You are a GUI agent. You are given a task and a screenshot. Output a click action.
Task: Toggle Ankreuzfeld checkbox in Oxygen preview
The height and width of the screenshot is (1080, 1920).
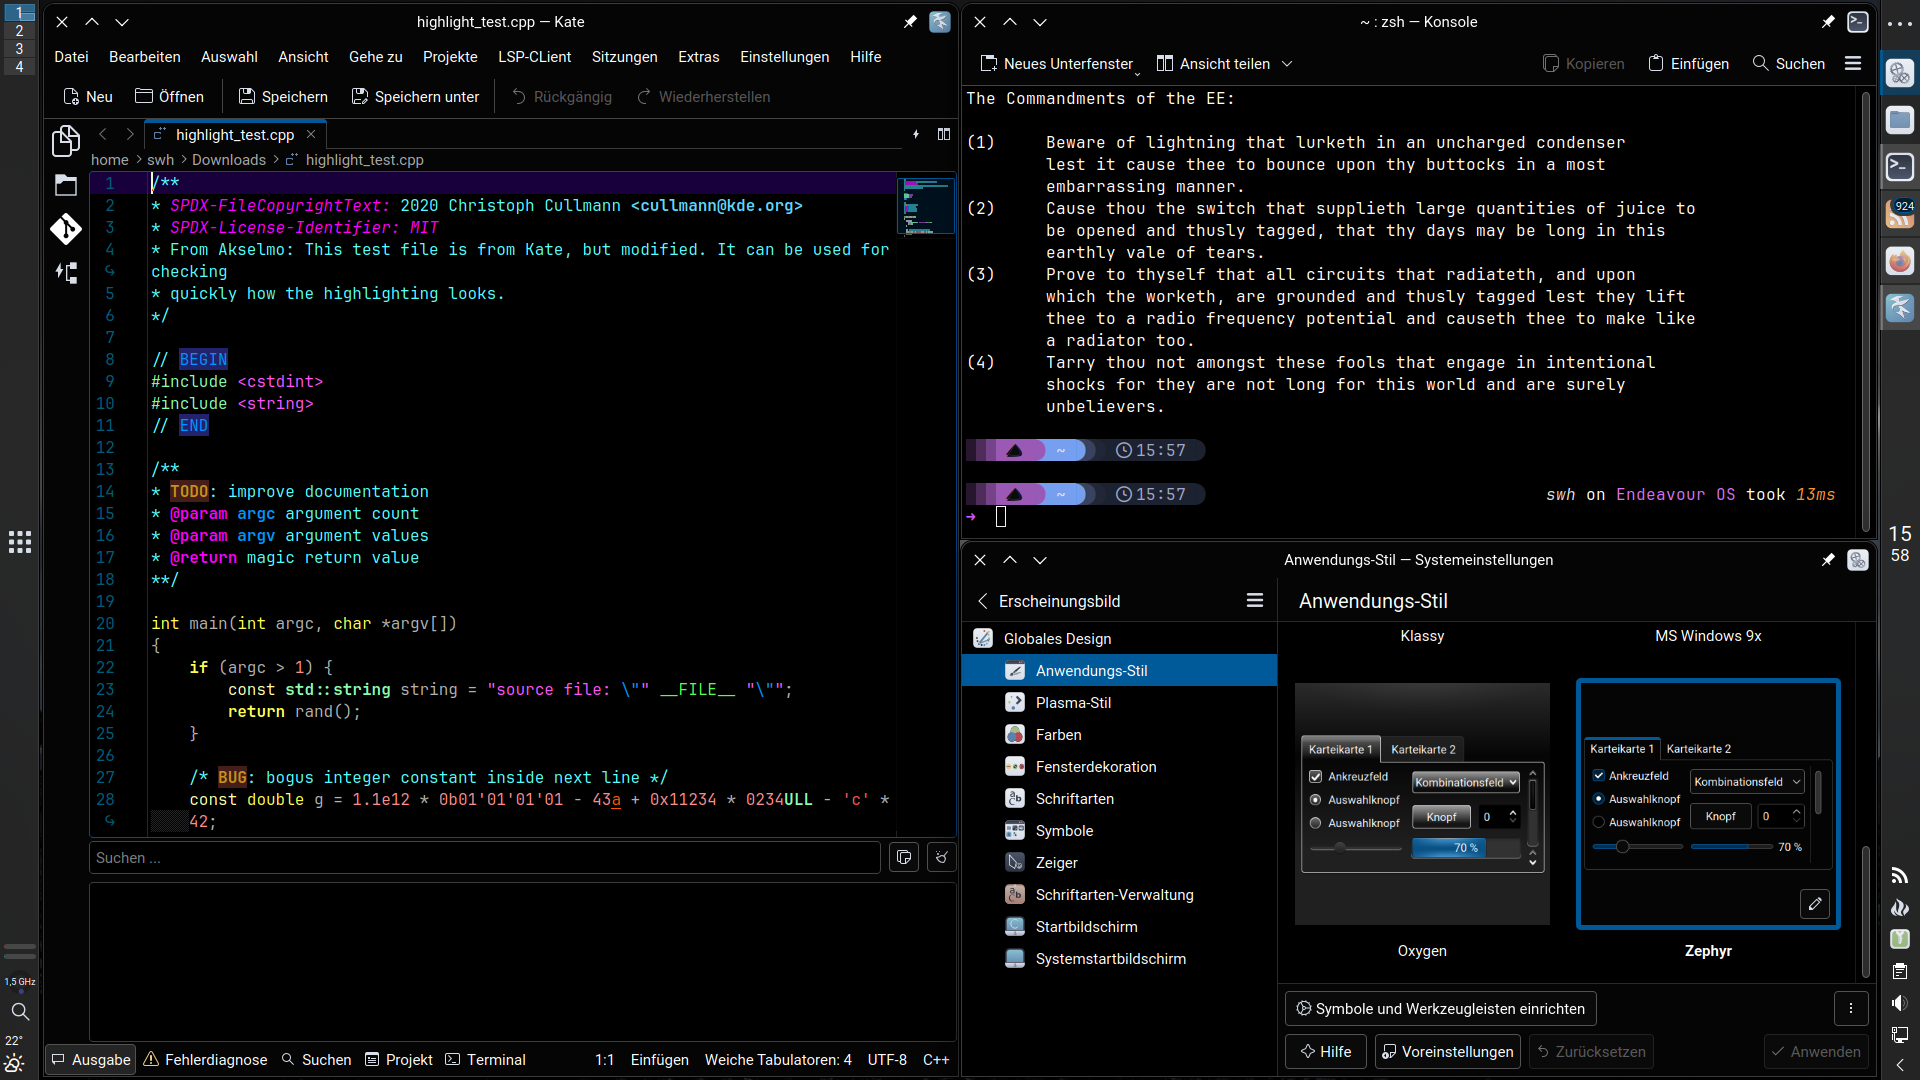tap(1316, 777)
